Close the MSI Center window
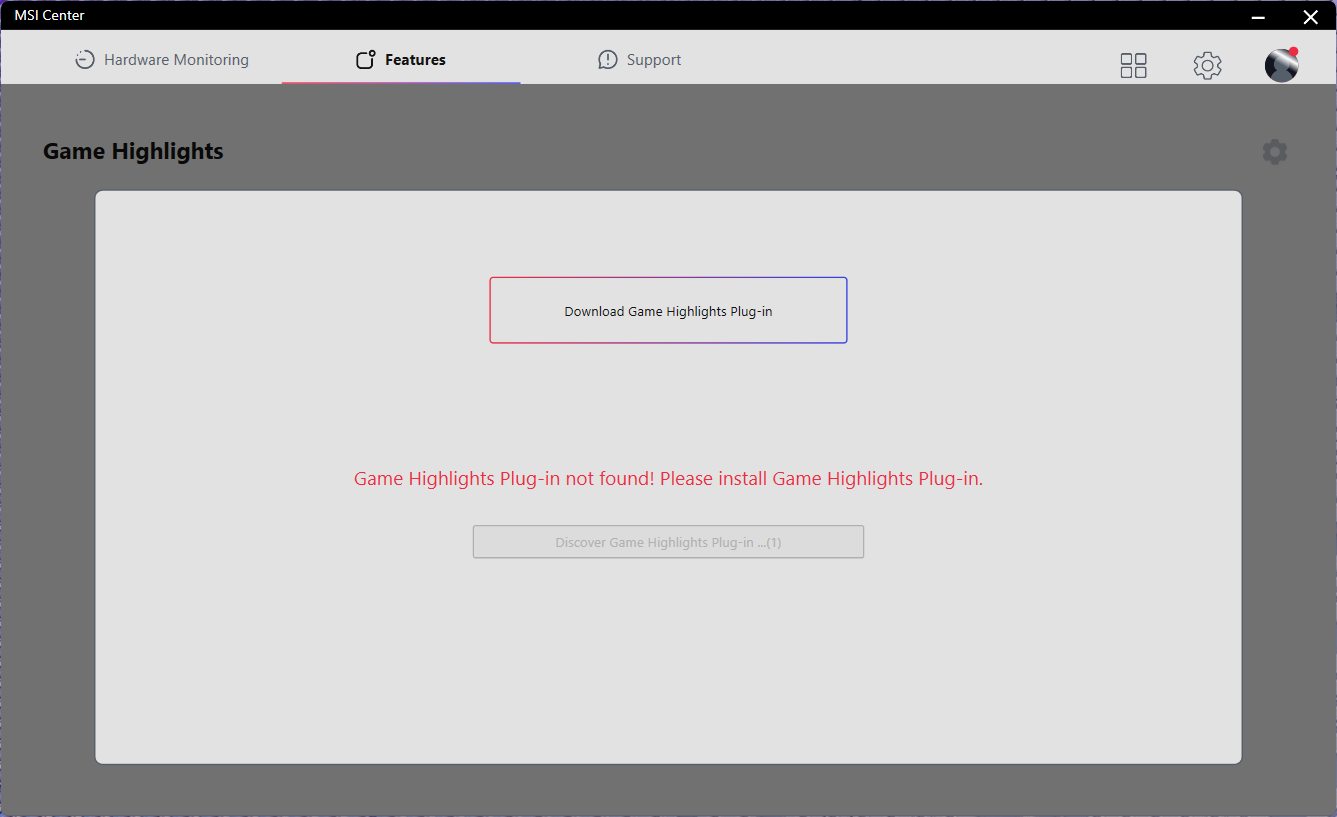The image size is (1337, 817). point(1310,16)
